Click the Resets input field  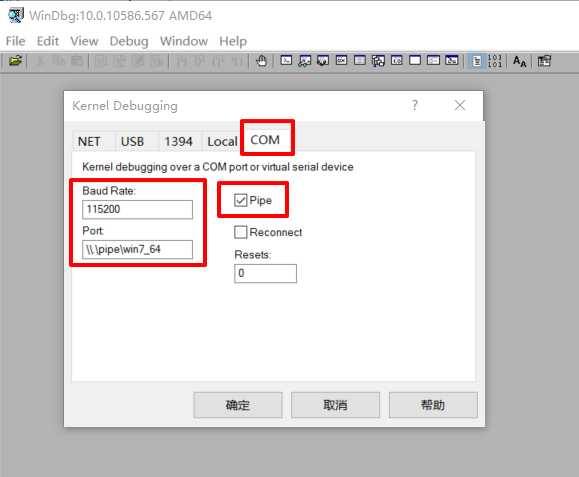(265, 274)
